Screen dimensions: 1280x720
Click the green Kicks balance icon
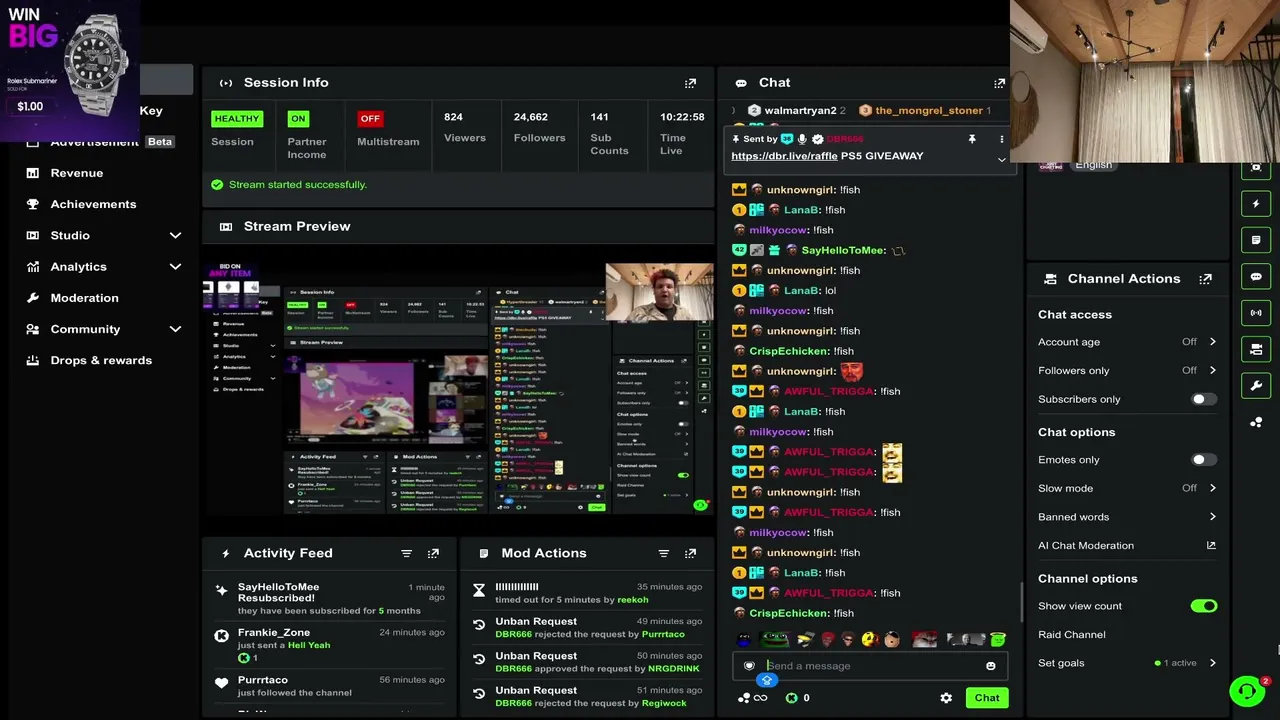click(x=791, y=698)
